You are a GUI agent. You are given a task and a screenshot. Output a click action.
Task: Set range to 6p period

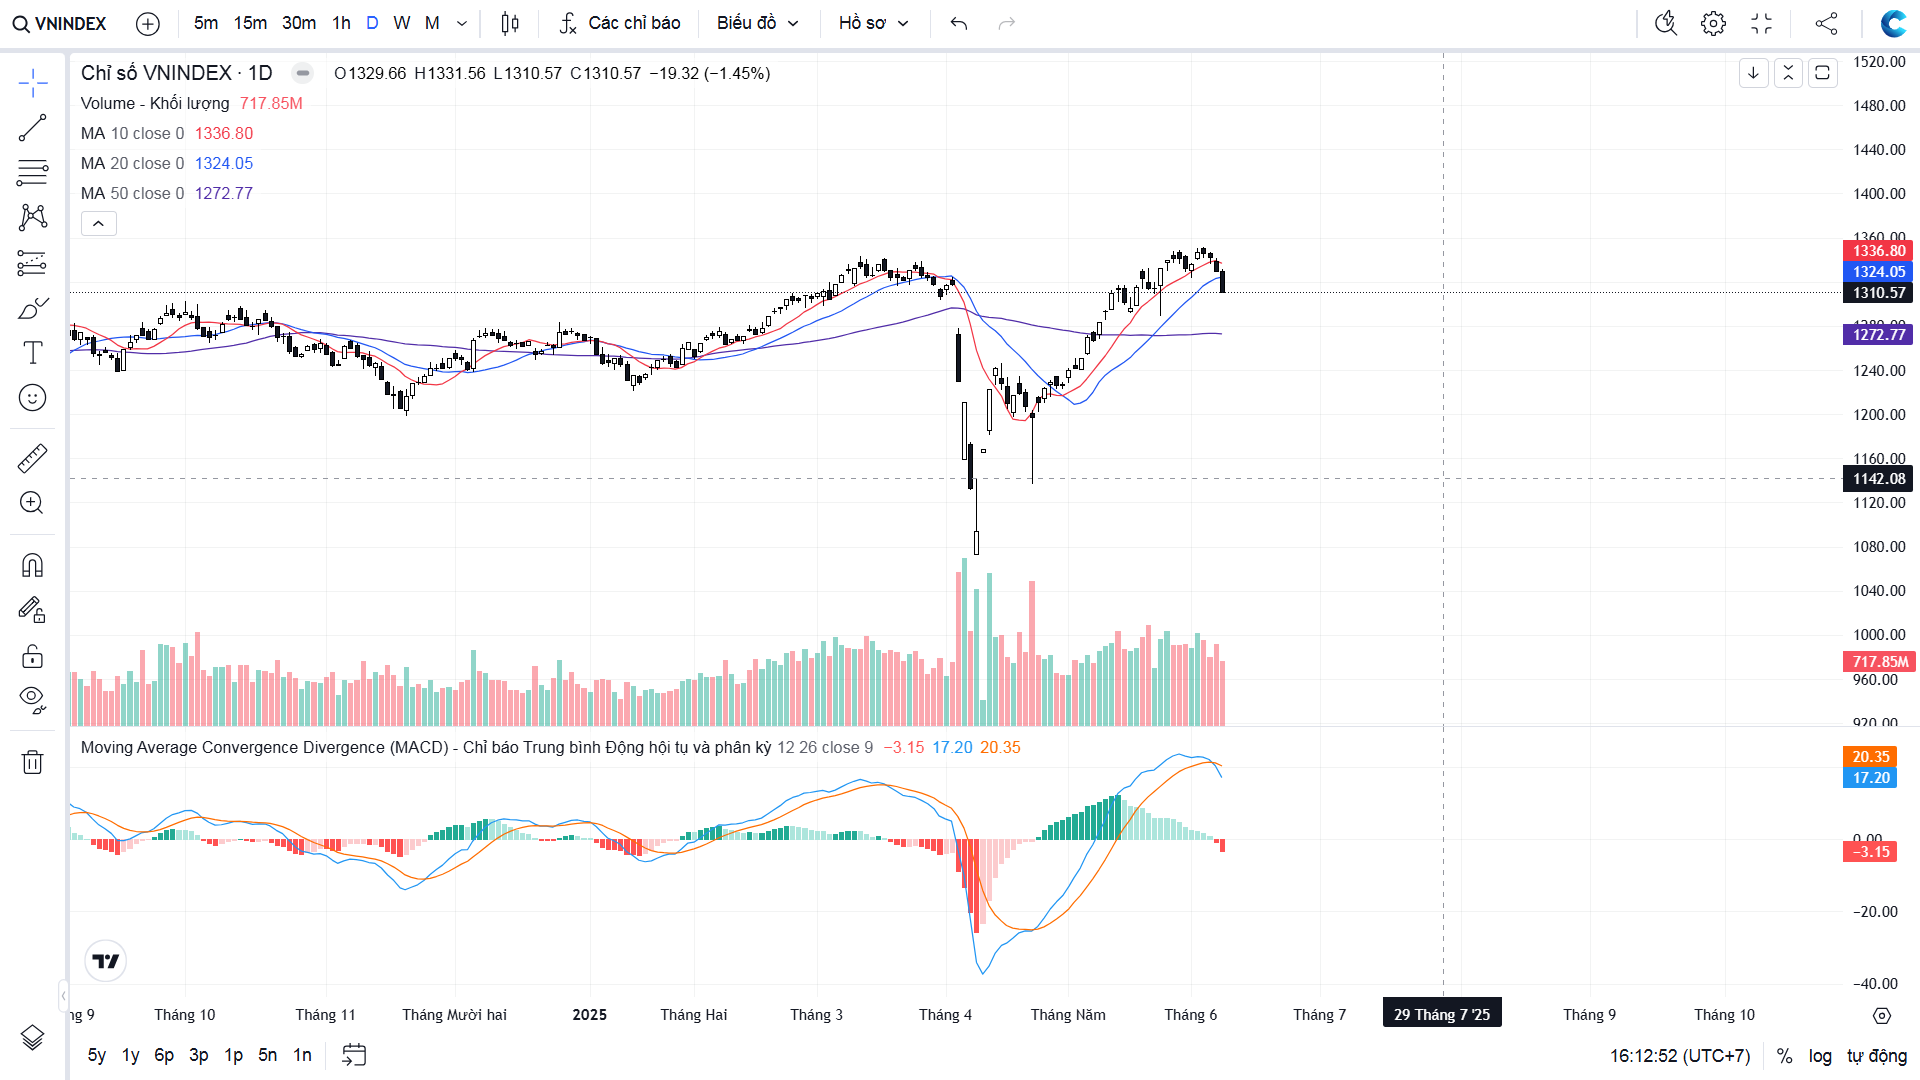pos(164,1055)
